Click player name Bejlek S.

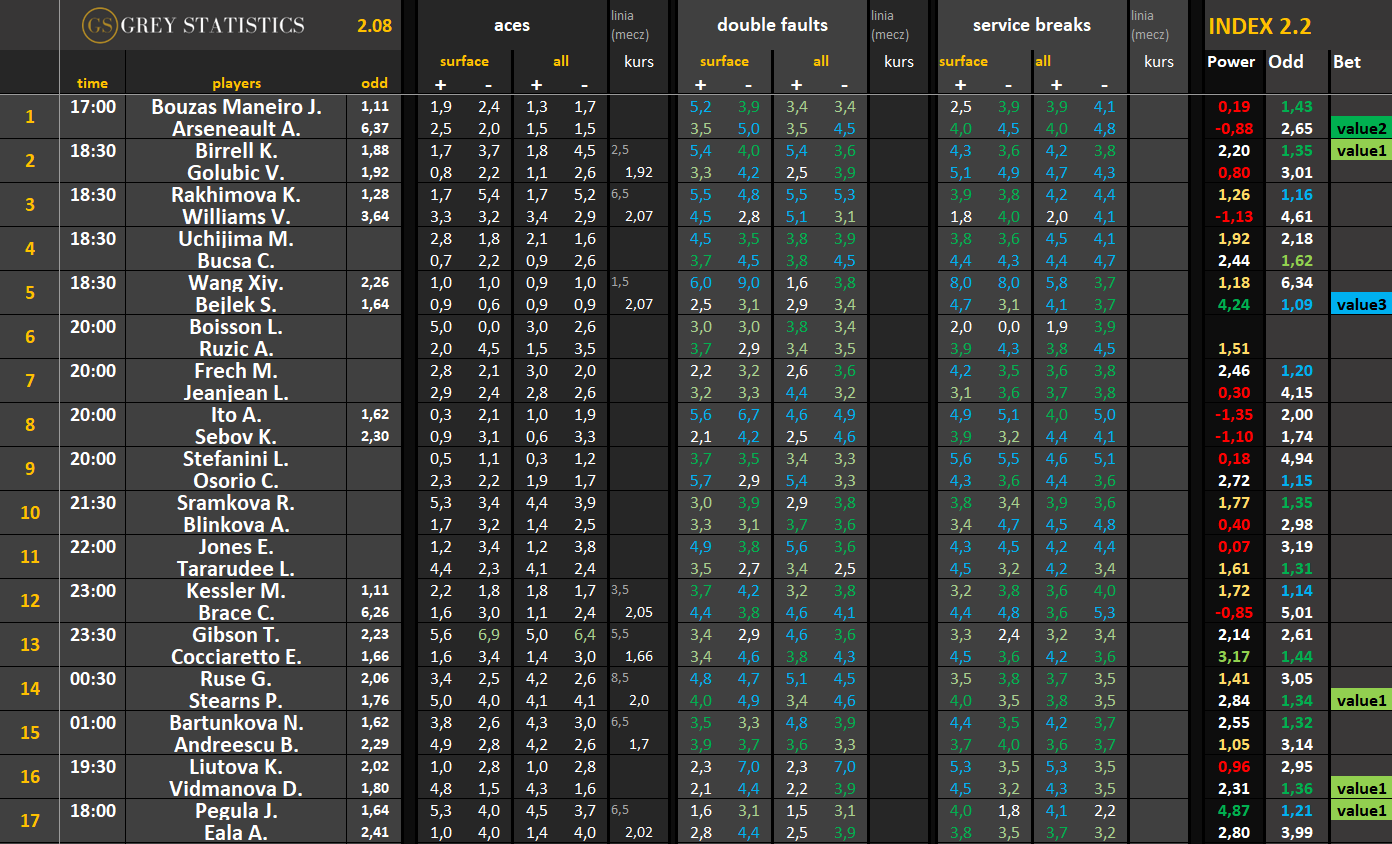click(x=236, y=304)
